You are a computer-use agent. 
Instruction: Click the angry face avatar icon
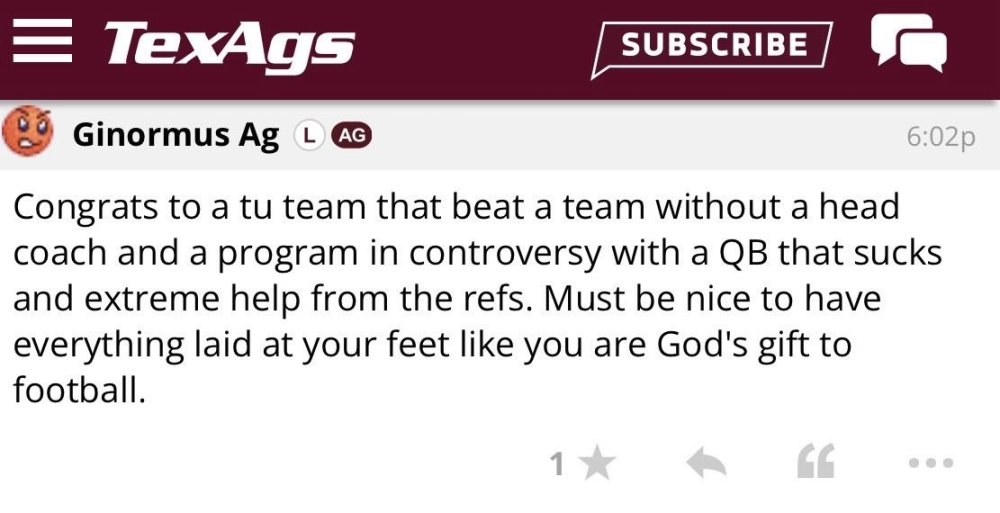click(x=27, y=133)
